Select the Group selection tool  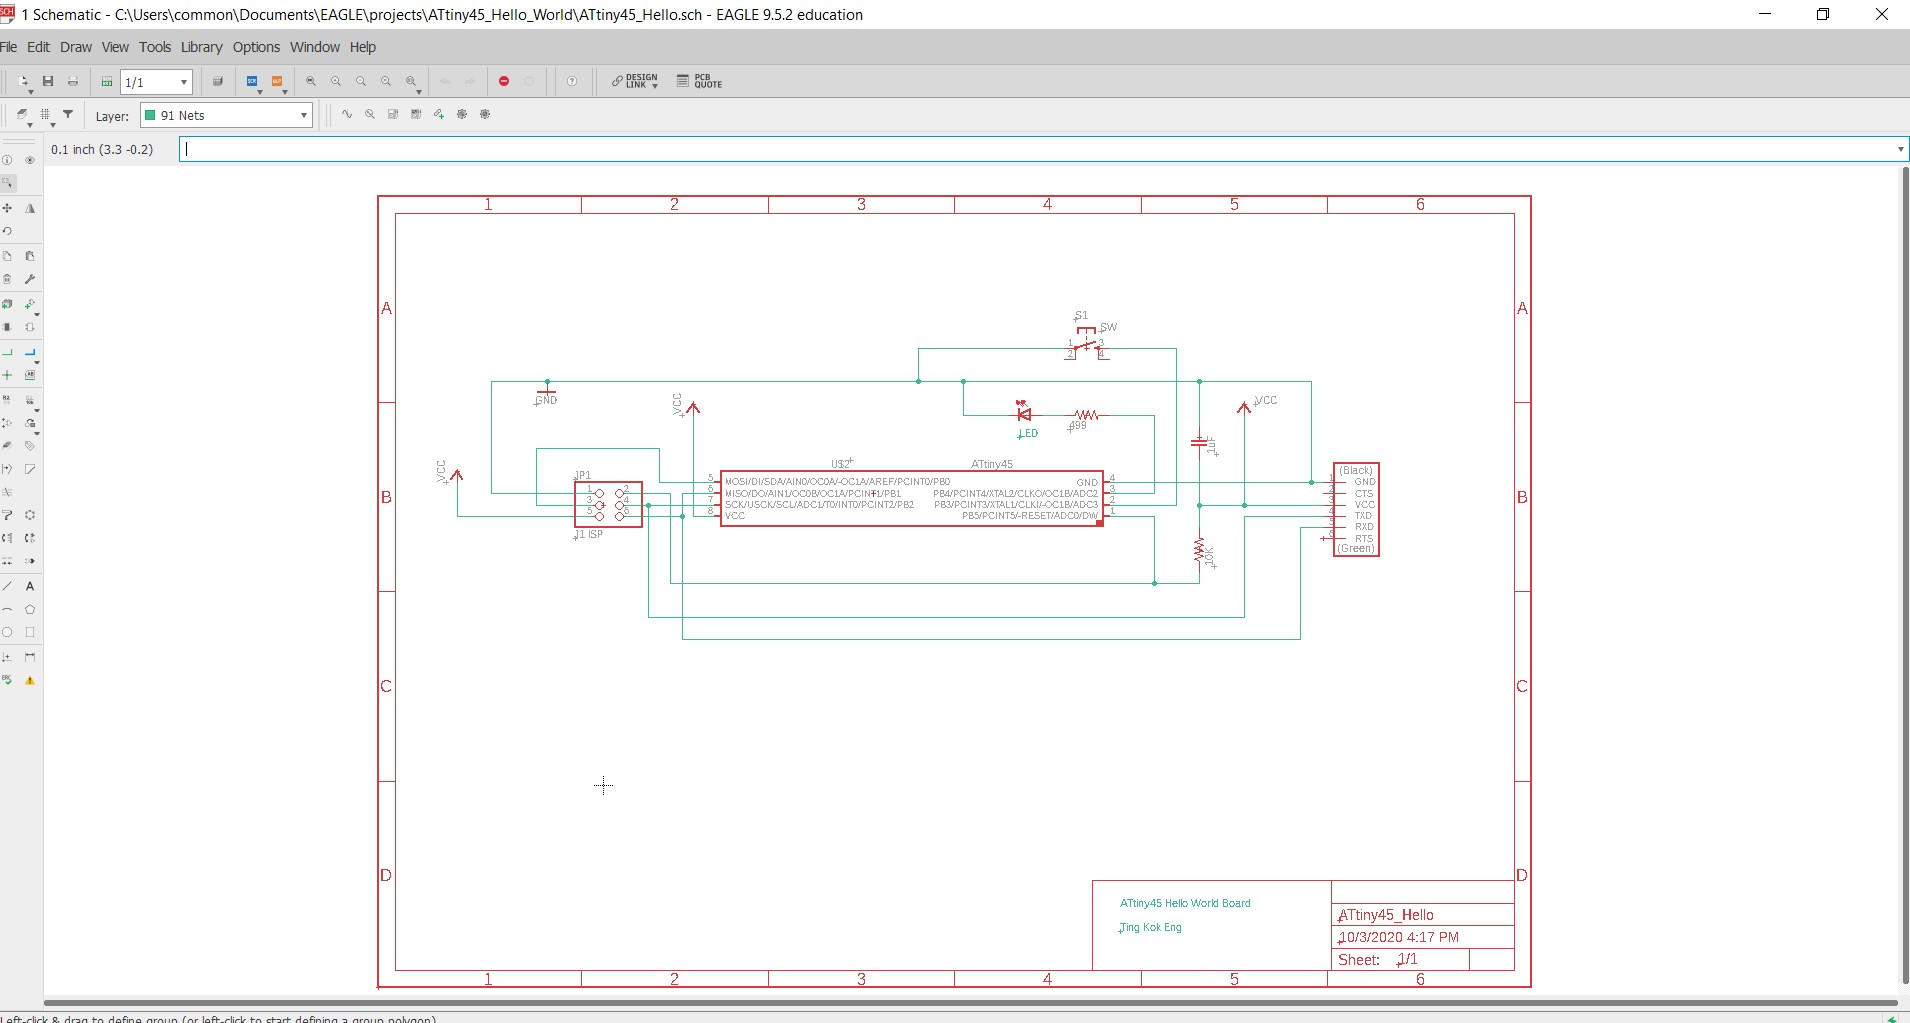(7, 183)
